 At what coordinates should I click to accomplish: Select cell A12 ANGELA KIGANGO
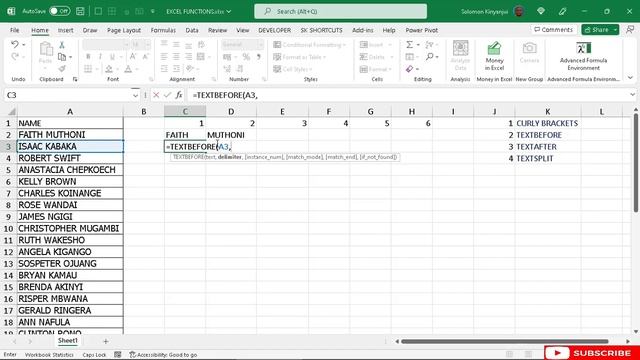click(x=70, y=252)
